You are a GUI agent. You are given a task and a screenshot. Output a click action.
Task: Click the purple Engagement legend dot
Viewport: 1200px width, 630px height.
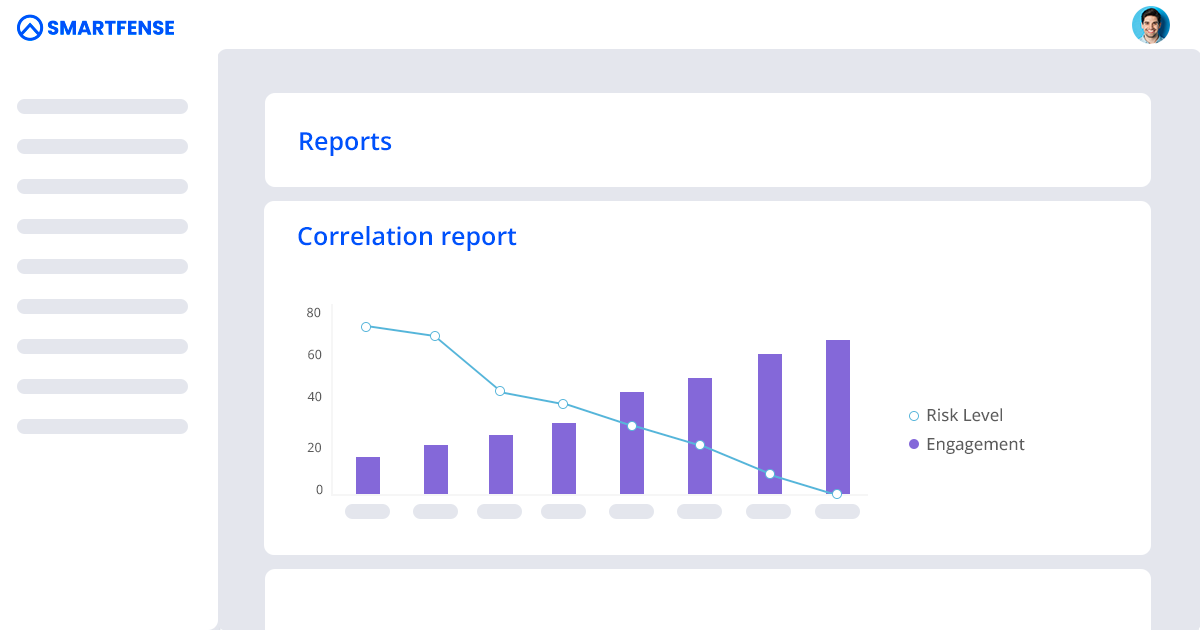pyautogui.click(x=914, y=444)
